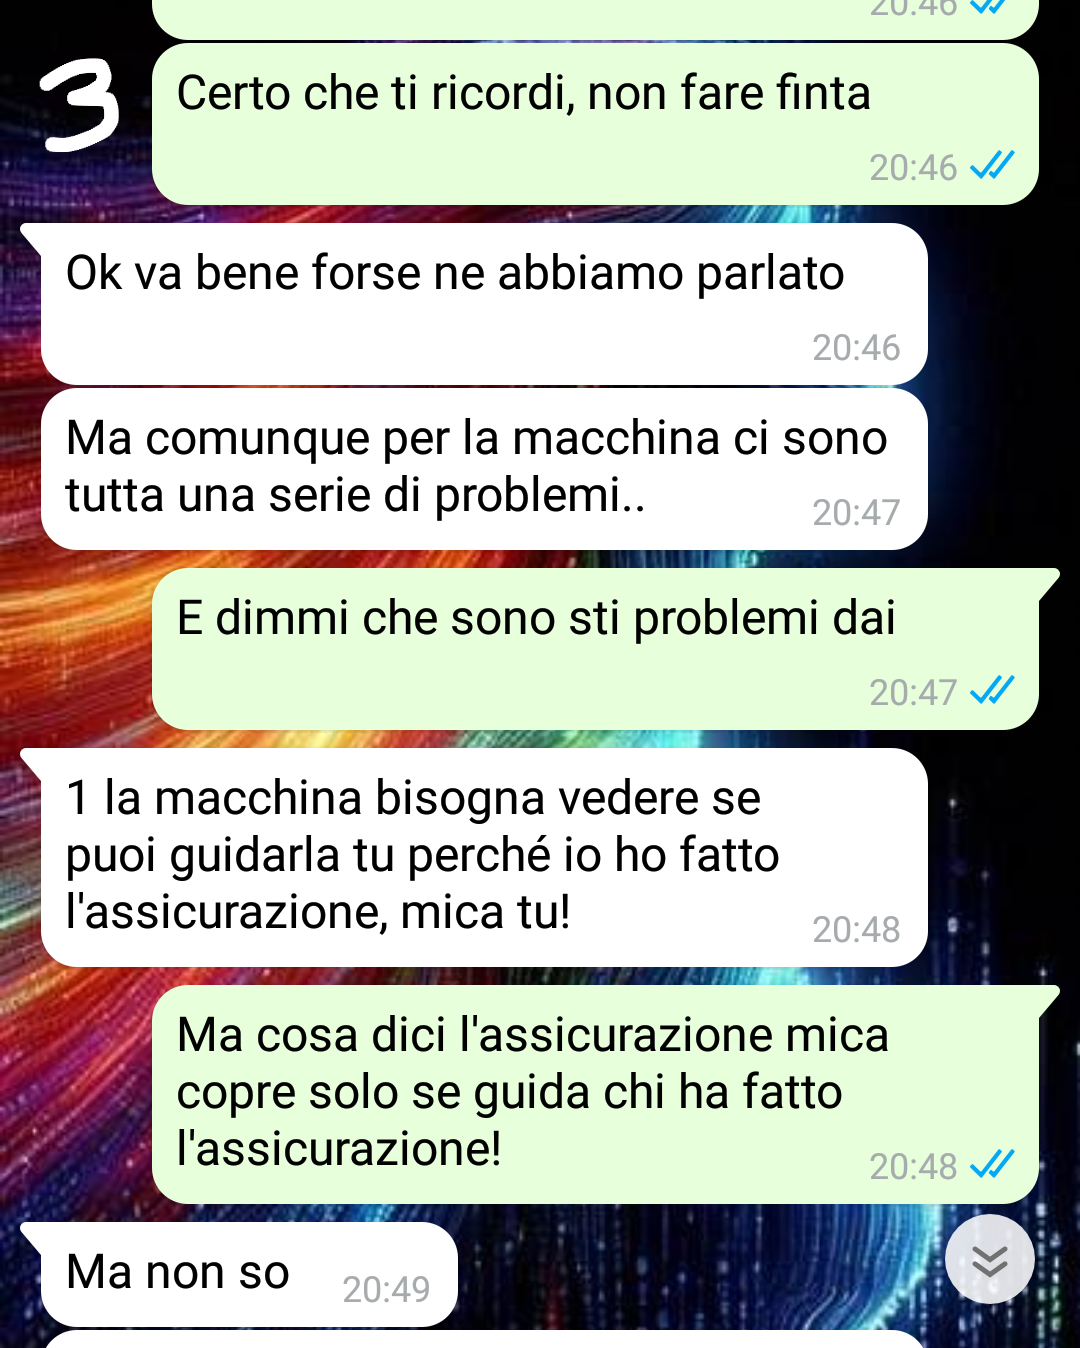Tap 20:46 timestamp under 'Ok va bene forse'
1080x1348 pixels.
coord(856,348)
